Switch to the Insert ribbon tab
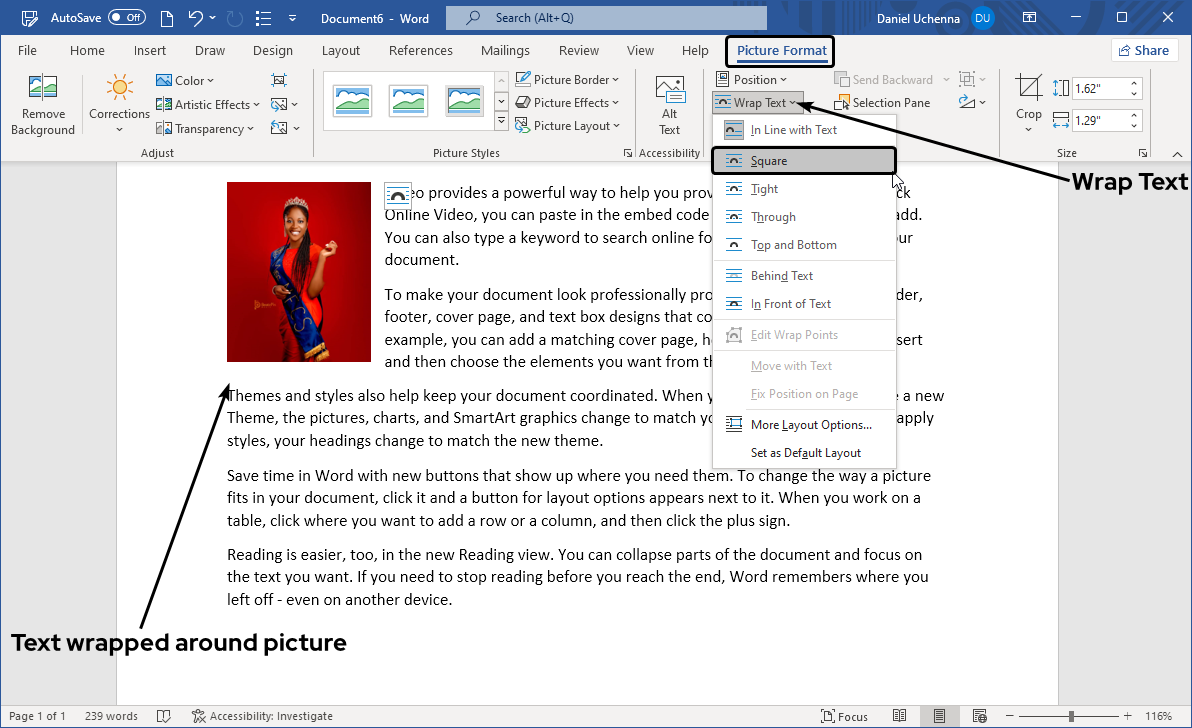 point(150,51)
